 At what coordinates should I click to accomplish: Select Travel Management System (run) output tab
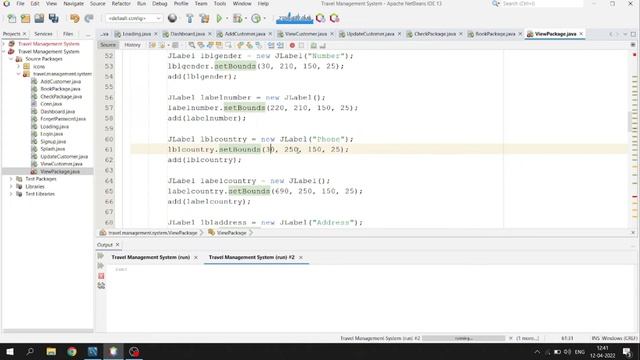(x=151, y=258)
